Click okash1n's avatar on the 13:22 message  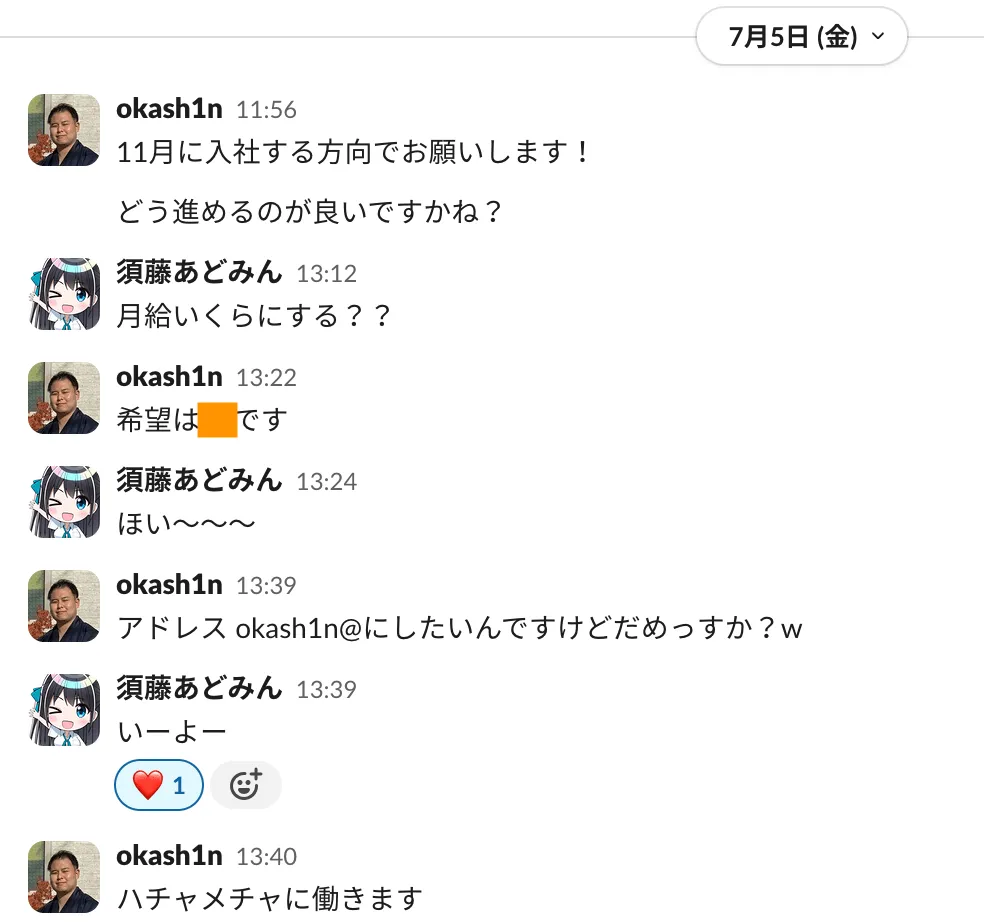point(64,398)
